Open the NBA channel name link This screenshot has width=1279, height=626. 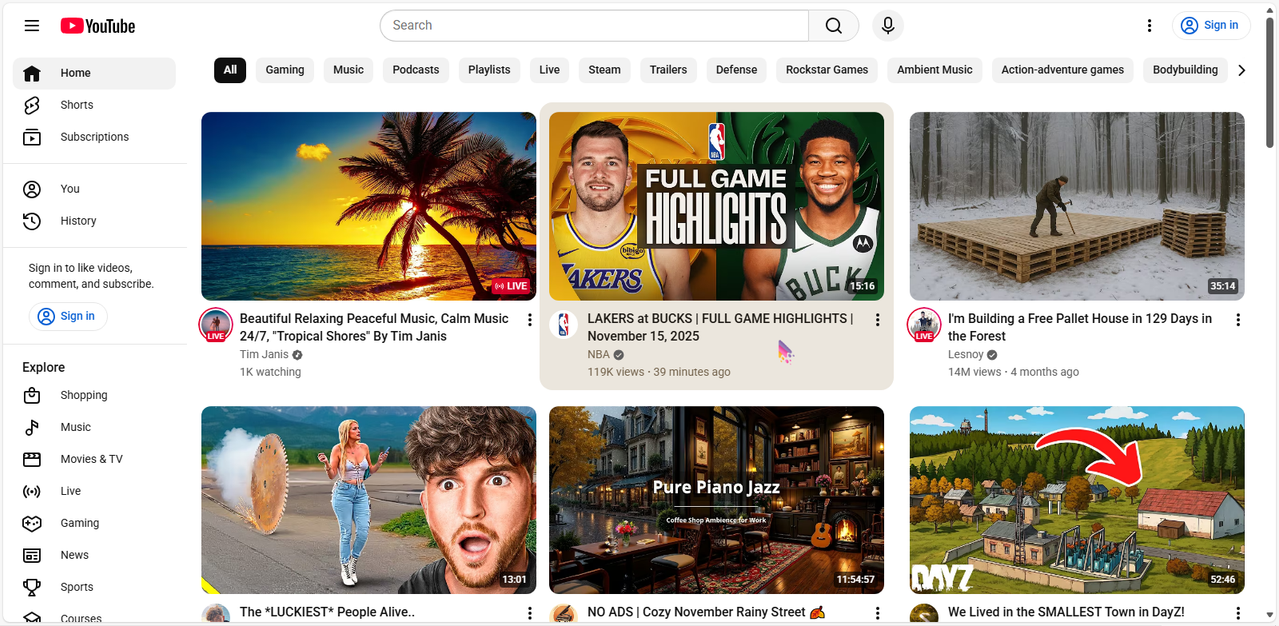click(598, 355)
